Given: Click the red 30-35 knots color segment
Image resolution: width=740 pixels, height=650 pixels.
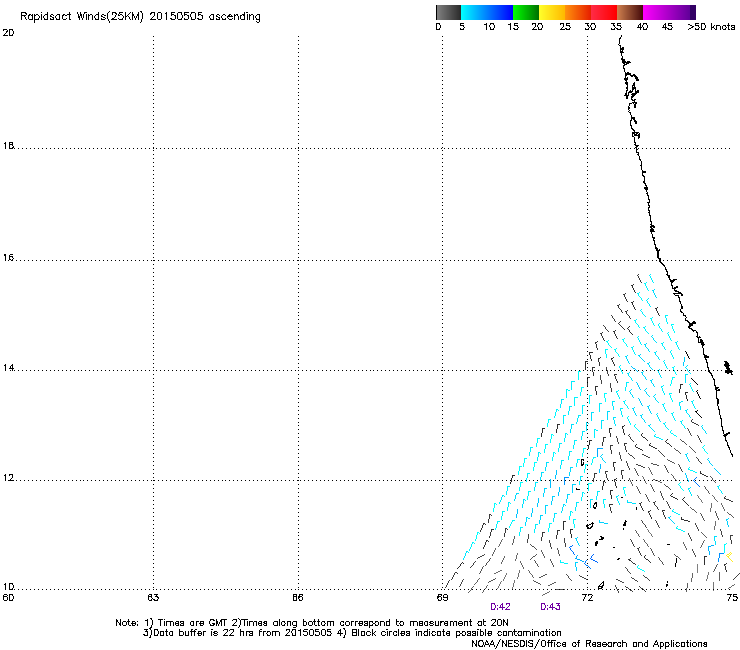Looking at the screenshot, I should coord(604,12).
